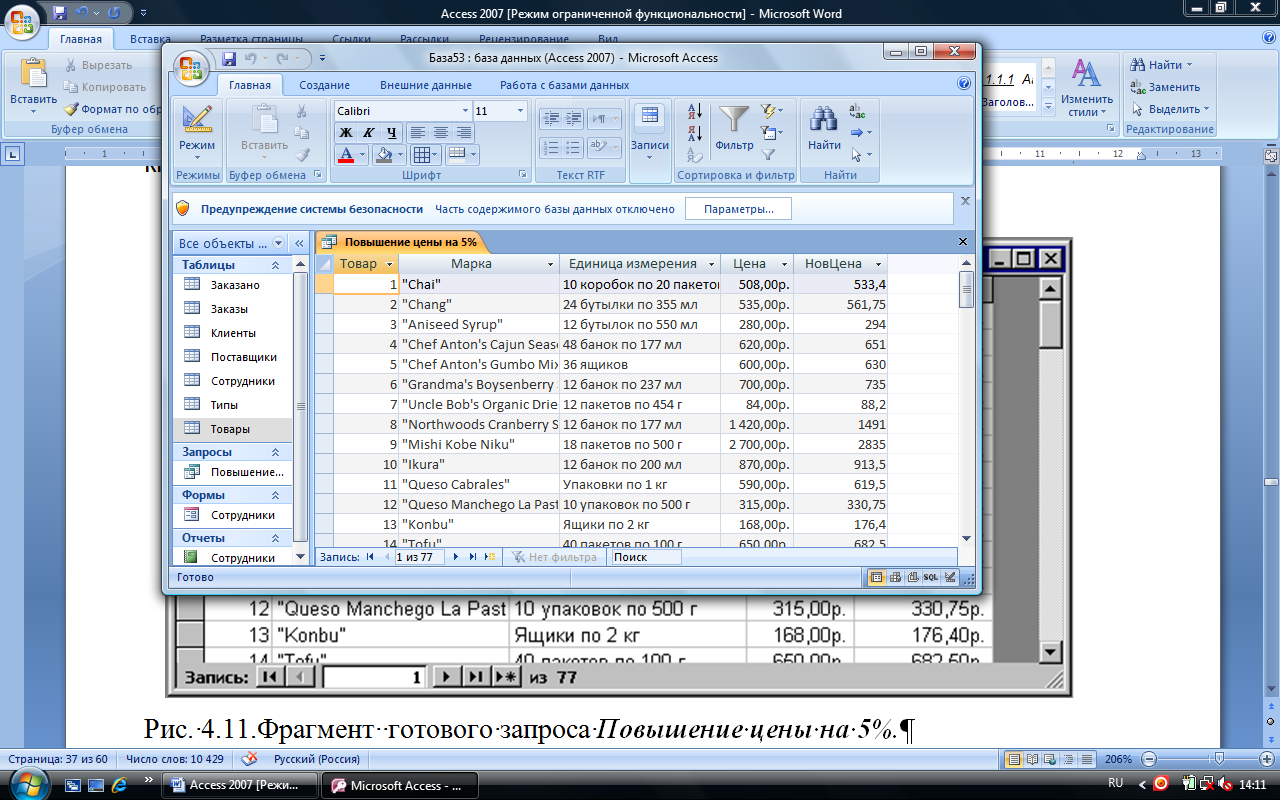Select the Заказано table
Image resolution: width=1280 pixels, height=800 pixels.
233,285
